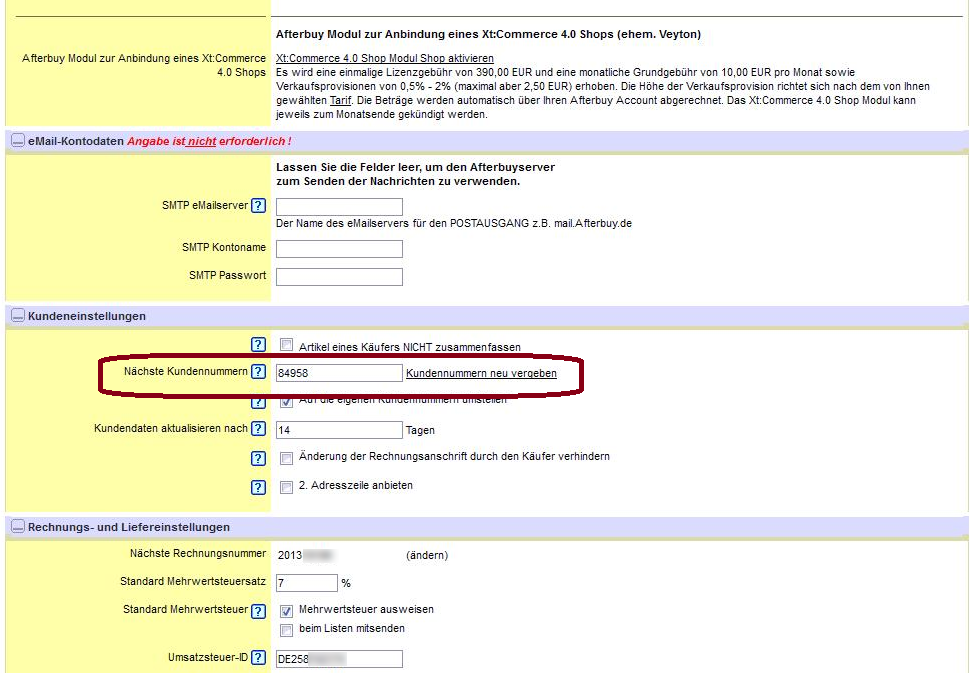Image resolution: width=976 pixels, height=673 pixels.
Task: Open help for Artikel zusammenfassen option
Action: 258,345
